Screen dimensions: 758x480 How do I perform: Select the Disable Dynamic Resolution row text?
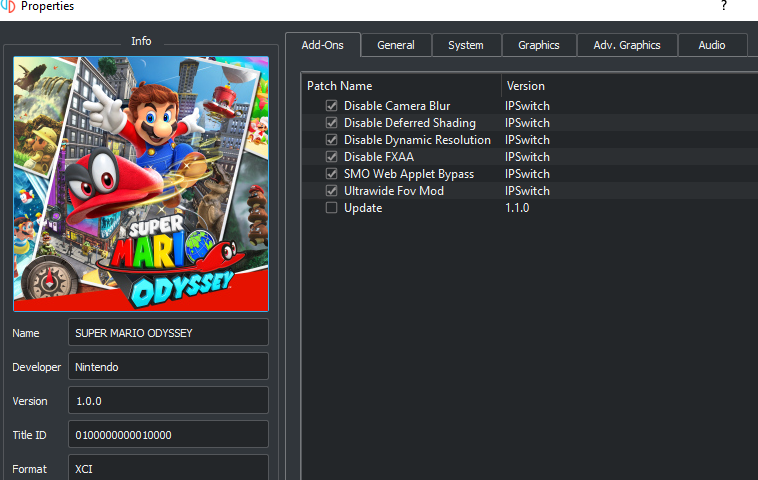coord(417,140)
